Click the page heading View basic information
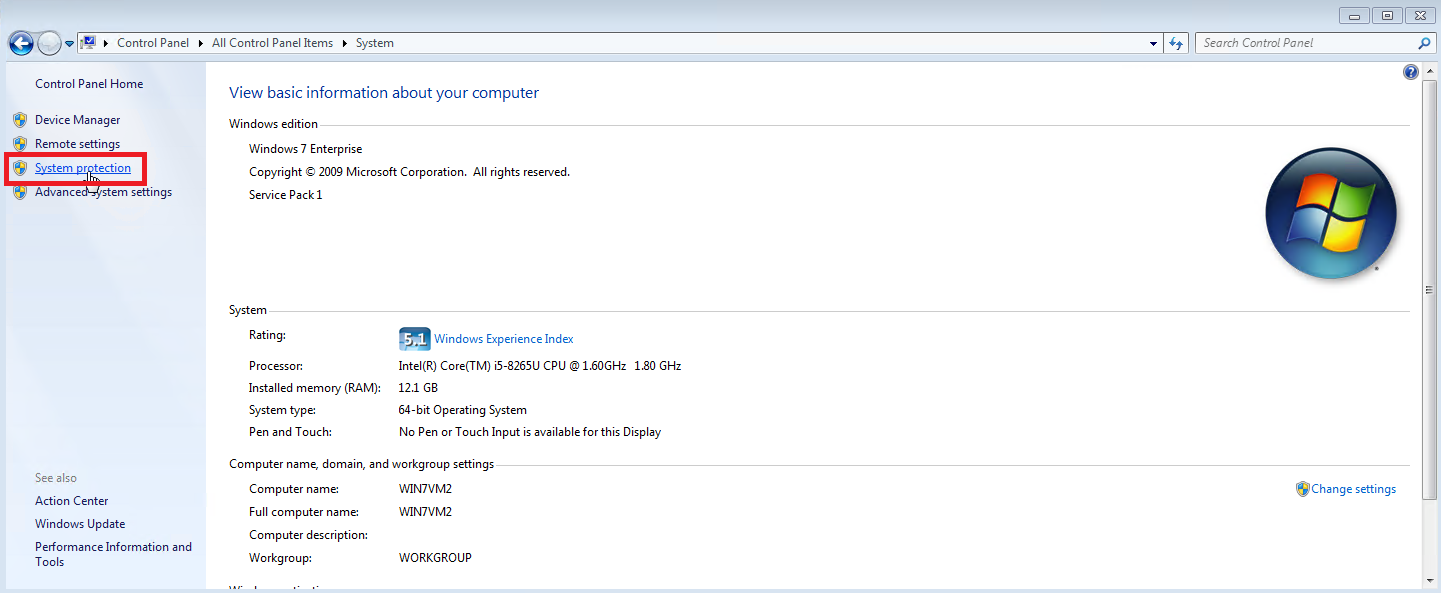Viewport: 1441px width, 593px height. click(x=384, y=93)
